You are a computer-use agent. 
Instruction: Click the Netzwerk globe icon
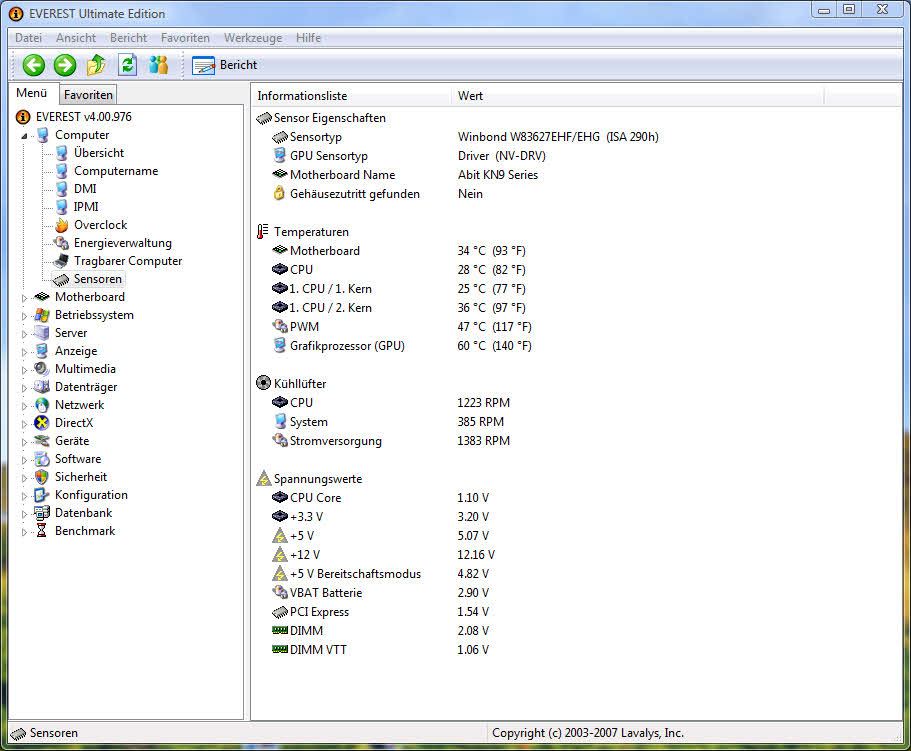[x=42, y=405]
